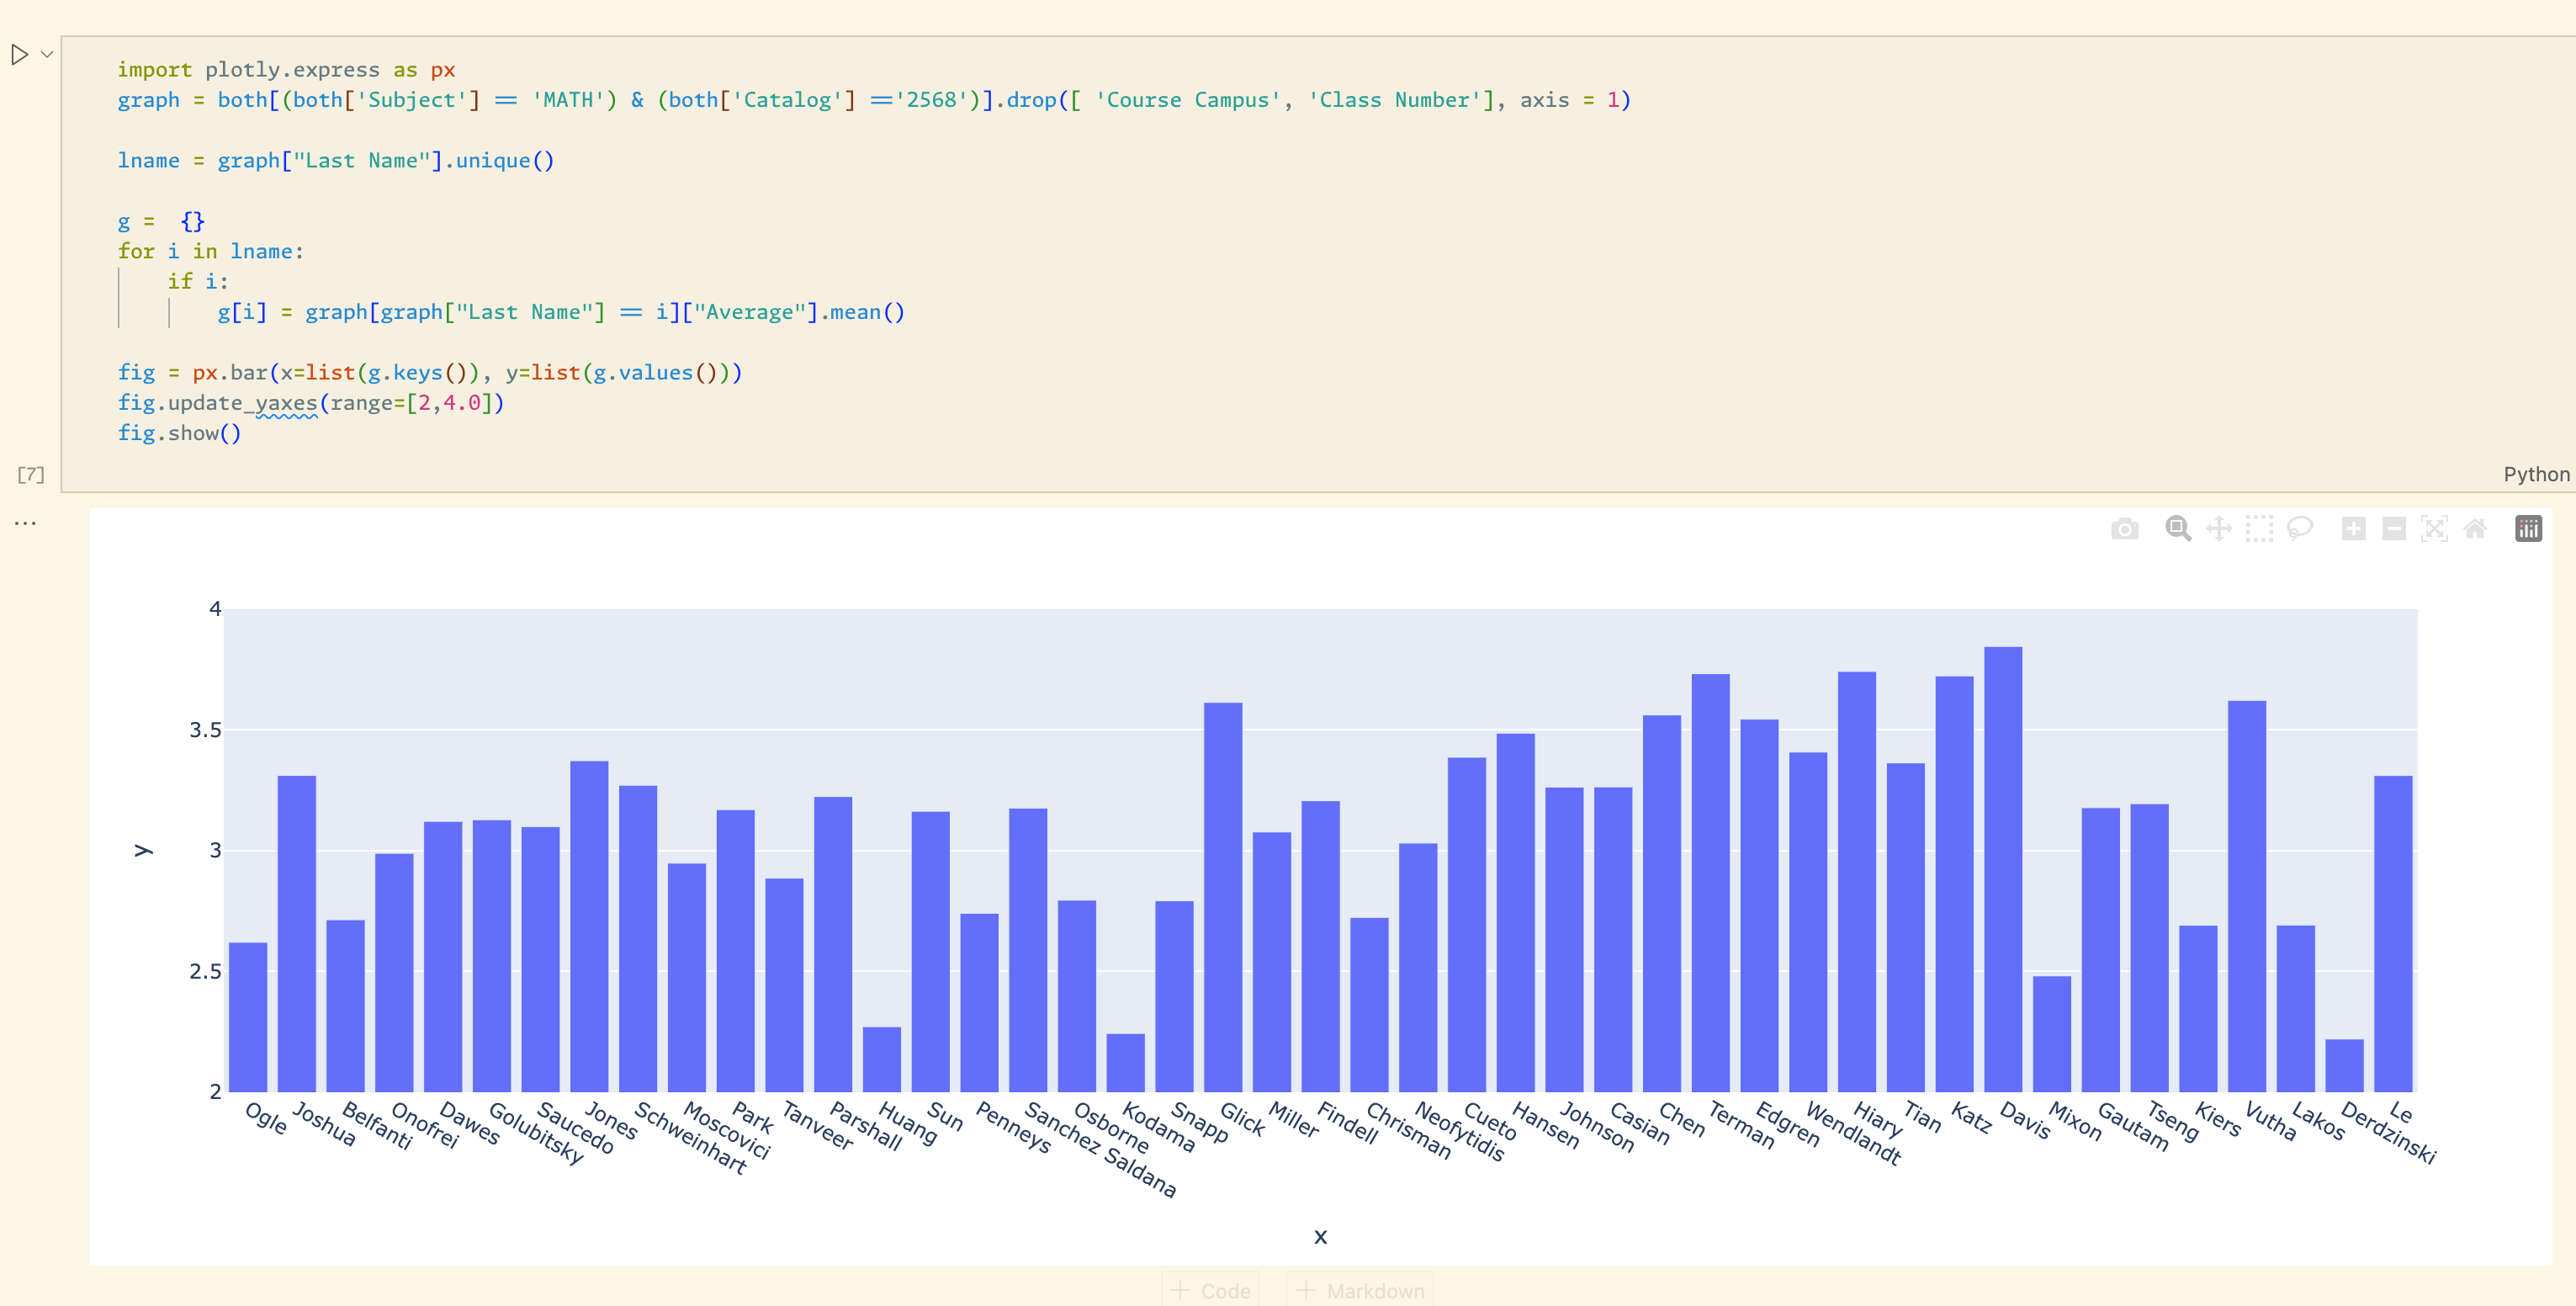Image resolution: width=2576 pixels, height=1306 pixels.
Task: Autoscale the chart axes
Action: coord(2433,529)
